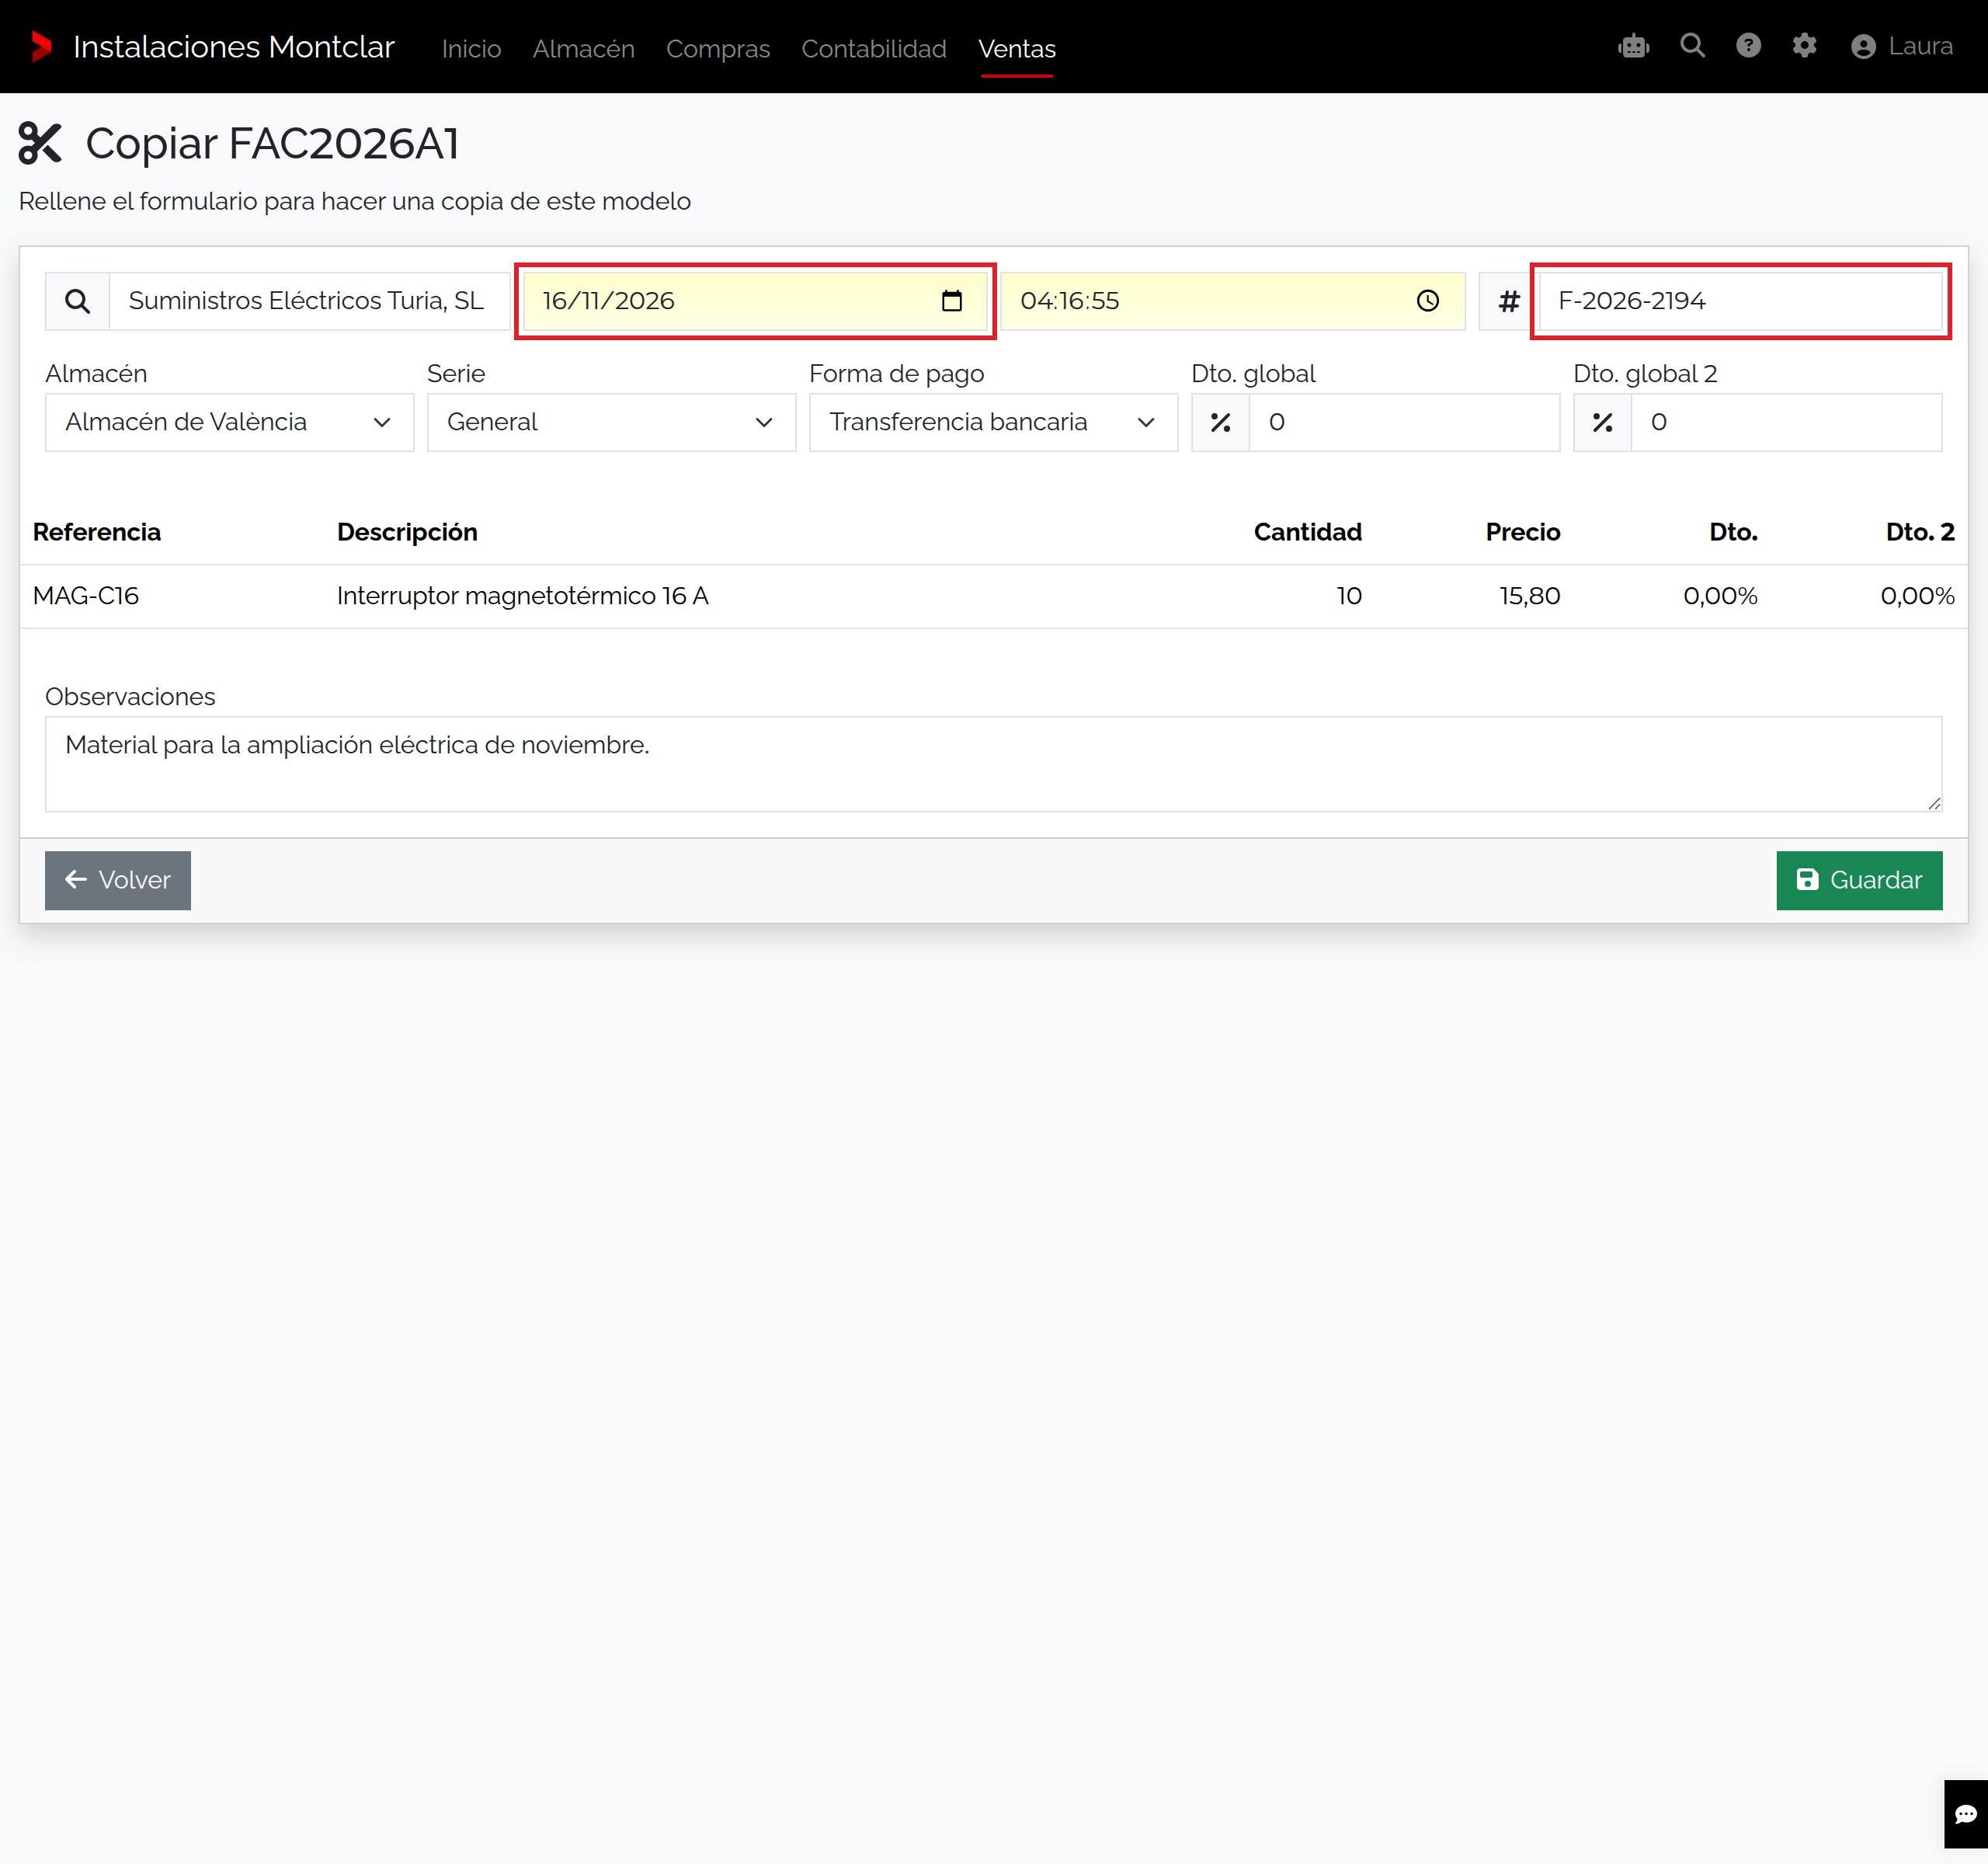
Task: Open the Laura user account menu
Action: pos(1901,46)
